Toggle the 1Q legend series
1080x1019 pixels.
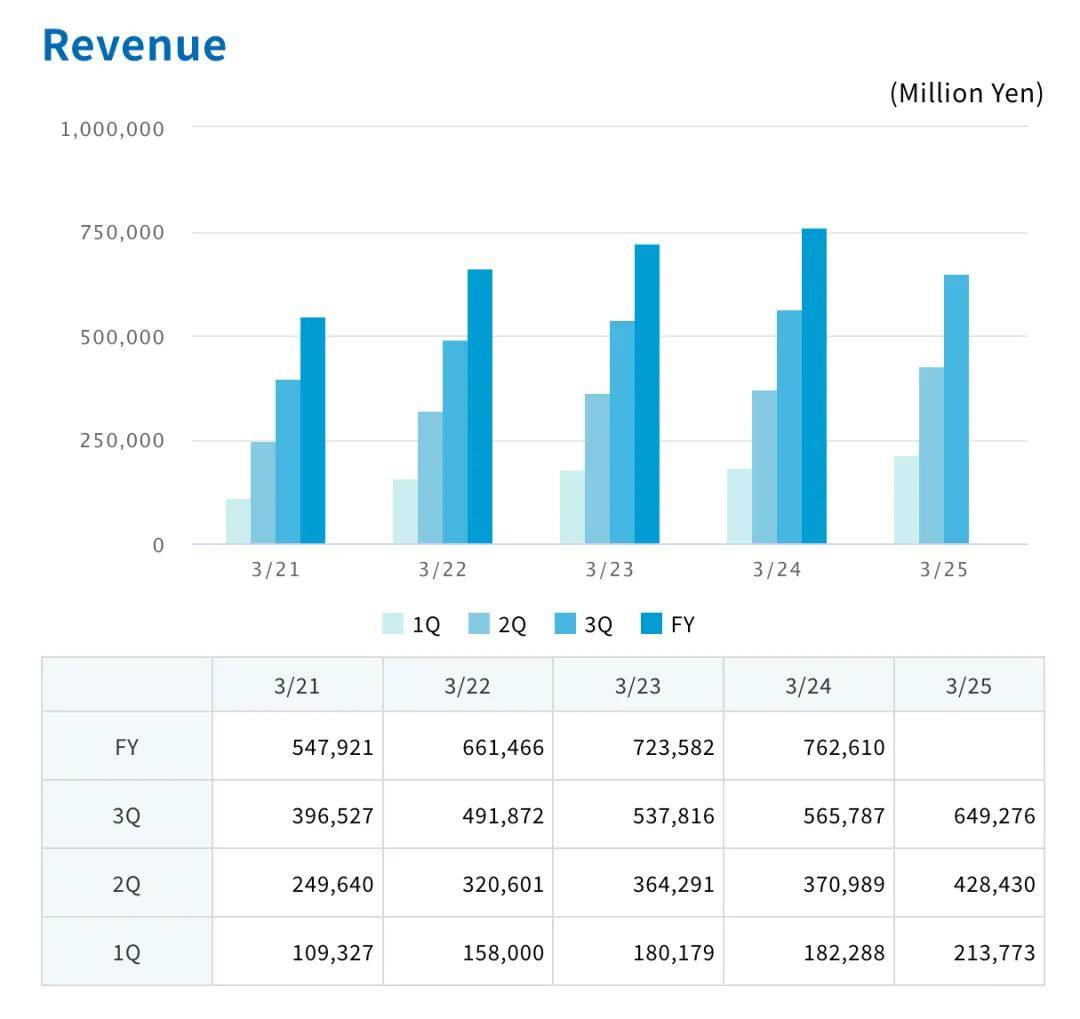pyautogui.click(x=411, y=625)
